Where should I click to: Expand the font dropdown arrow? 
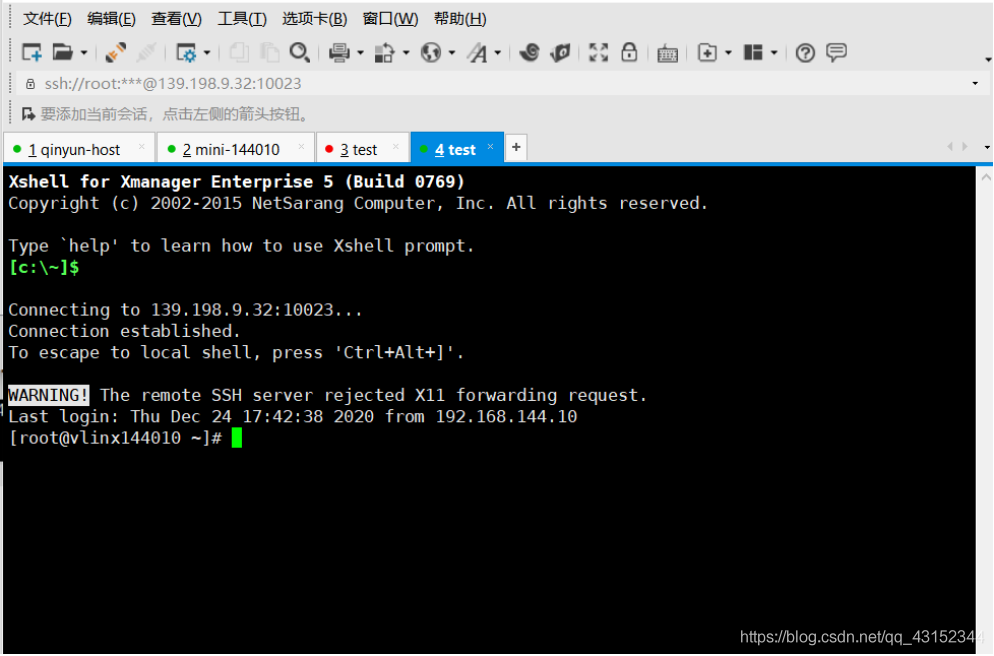498,53
